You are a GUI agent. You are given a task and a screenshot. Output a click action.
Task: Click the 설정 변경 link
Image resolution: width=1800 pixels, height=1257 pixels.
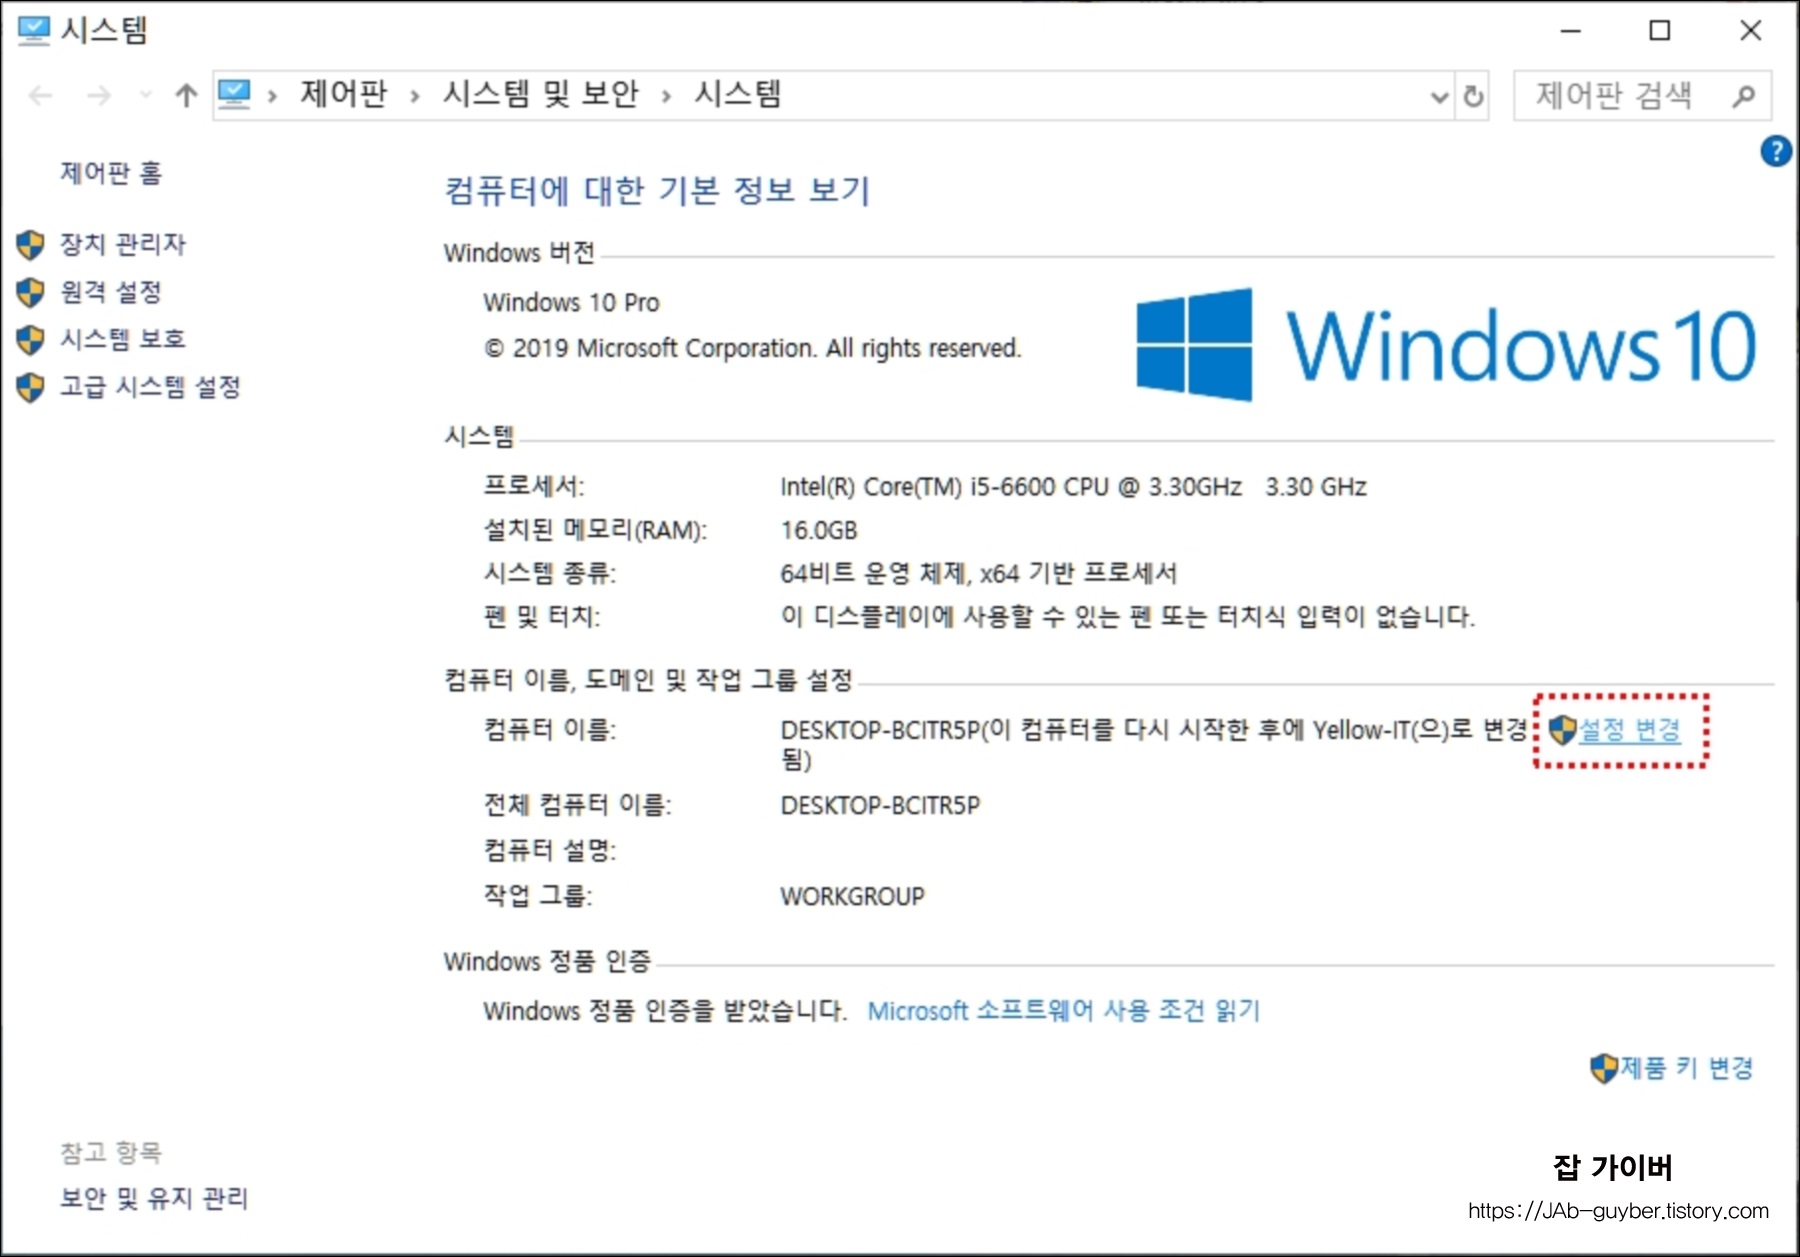pyautogui.click(x=1630, y=730)
